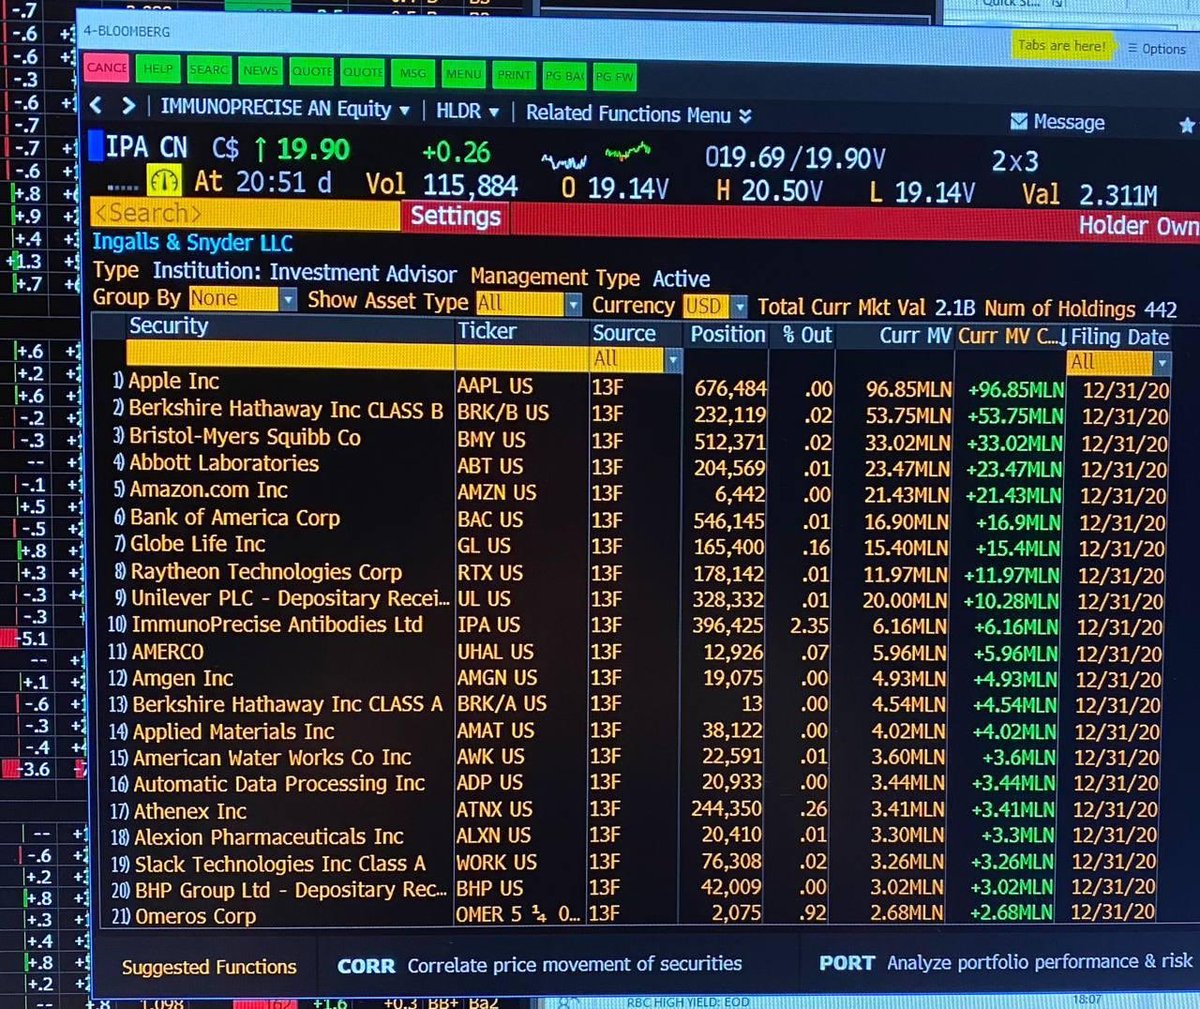Open the Settings tab
1200x1009 pixels.
click(x=455, y=216)
